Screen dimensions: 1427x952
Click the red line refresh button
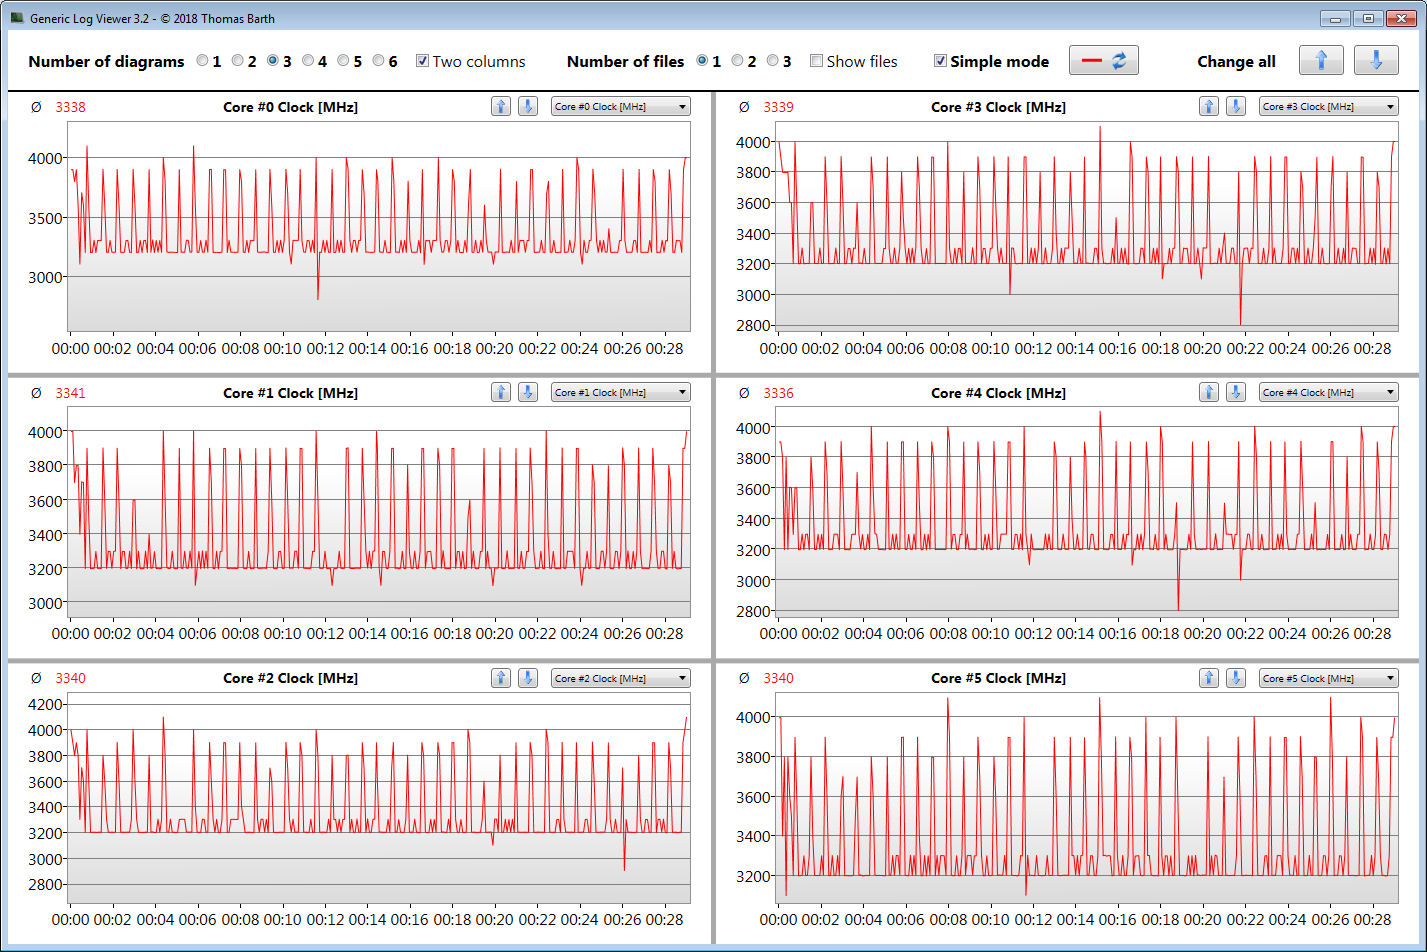tap(1103, 61)
